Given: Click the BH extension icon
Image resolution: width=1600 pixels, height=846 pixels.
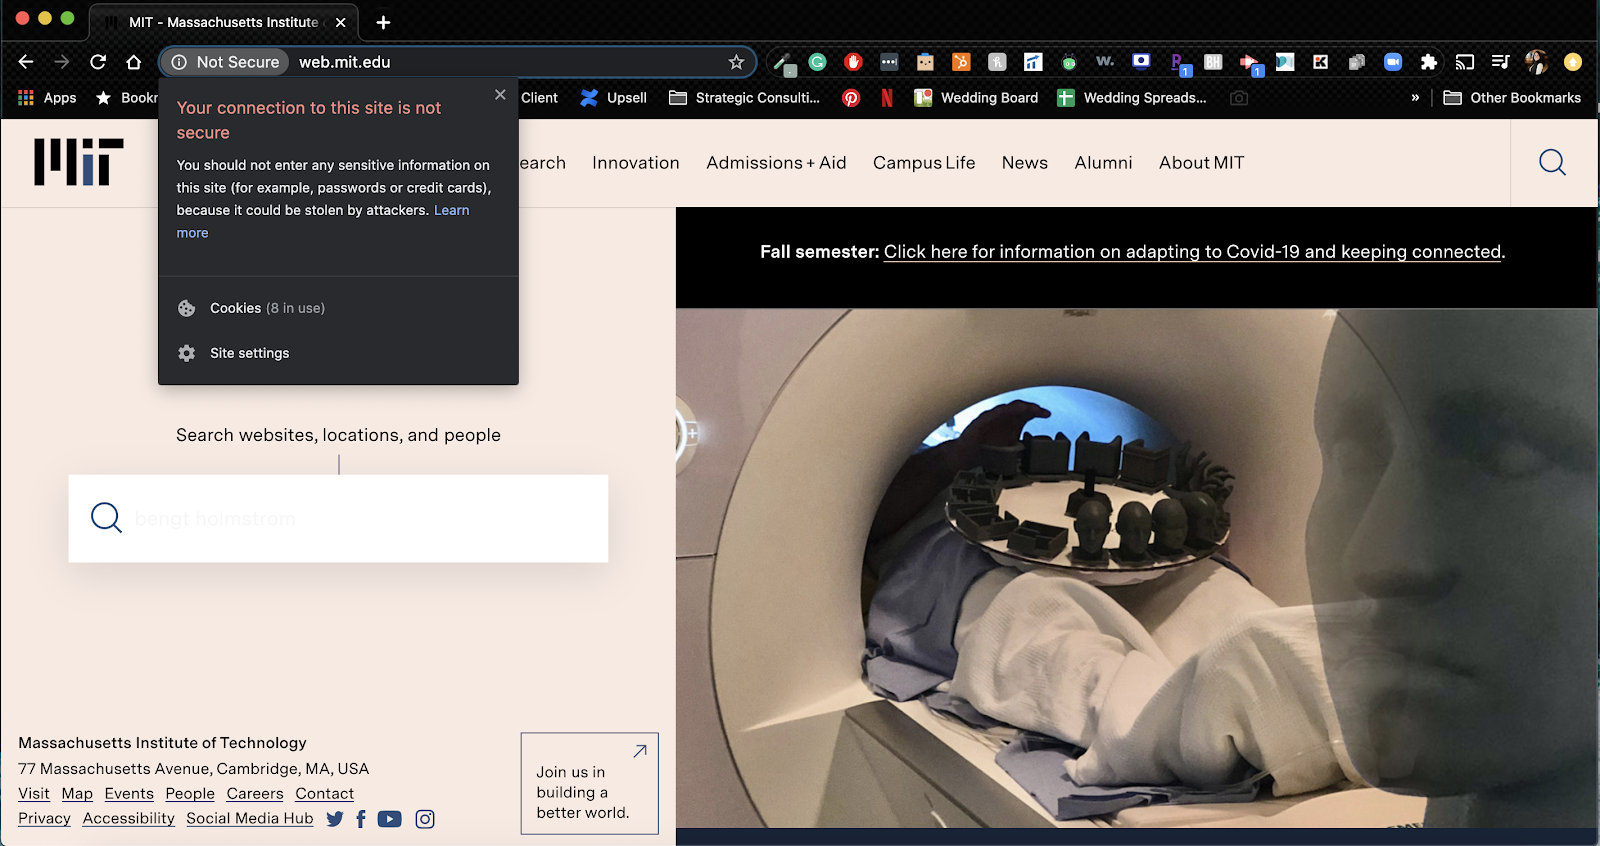Looking at the screenshot, I should click(x=1213, y=62).
